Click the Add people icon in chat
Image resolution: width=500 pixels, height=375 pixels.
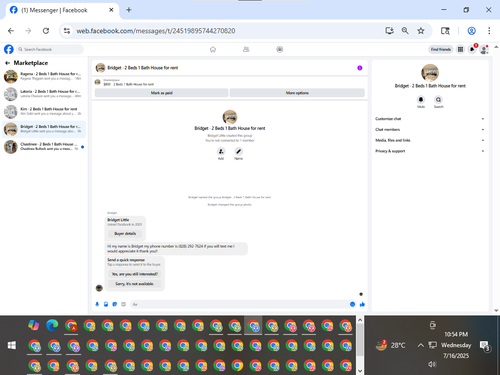pos(221,151)
